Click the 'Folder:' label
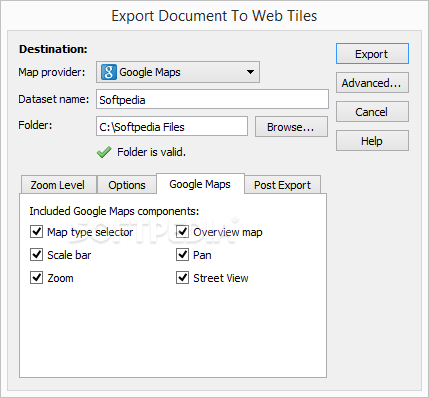This screenshot has width=429, height=398. click(35, 125)
